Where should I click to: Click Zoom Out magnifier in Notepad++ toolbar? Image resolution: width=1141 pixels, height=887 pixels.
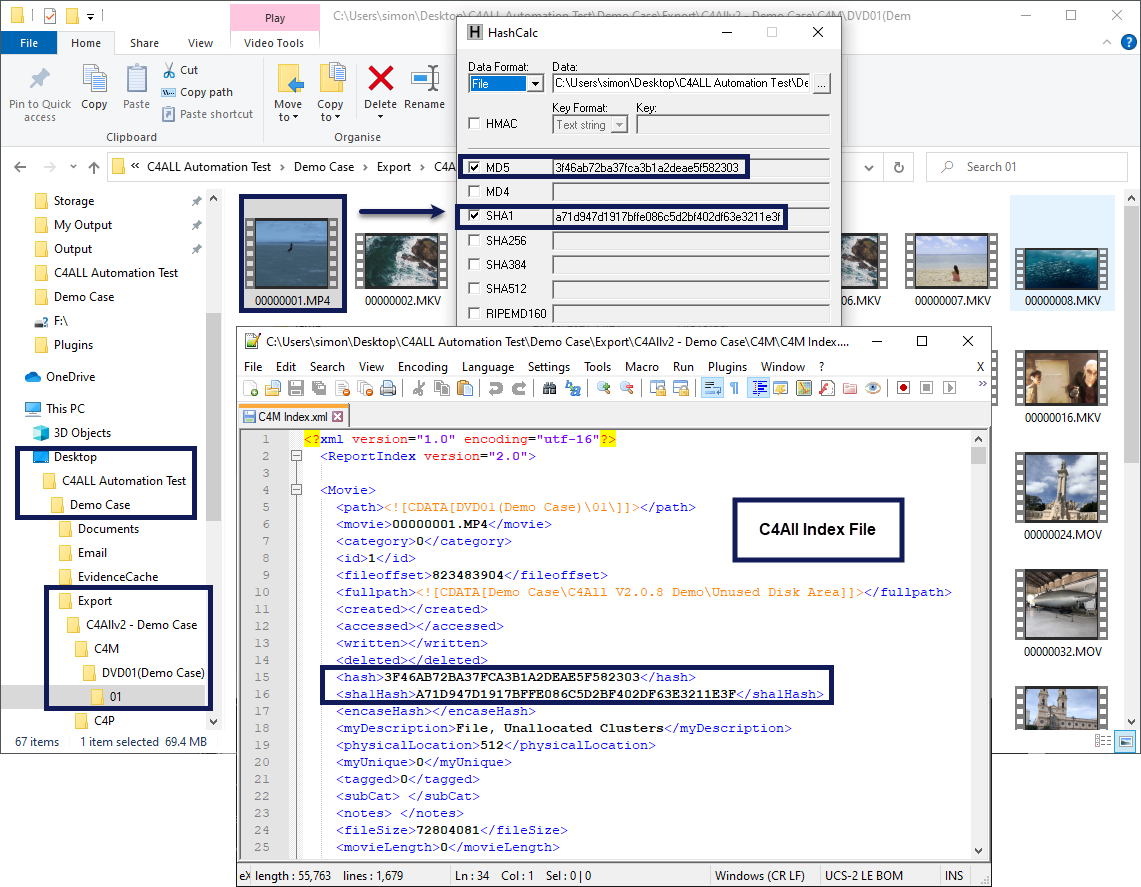pos(627,389)
